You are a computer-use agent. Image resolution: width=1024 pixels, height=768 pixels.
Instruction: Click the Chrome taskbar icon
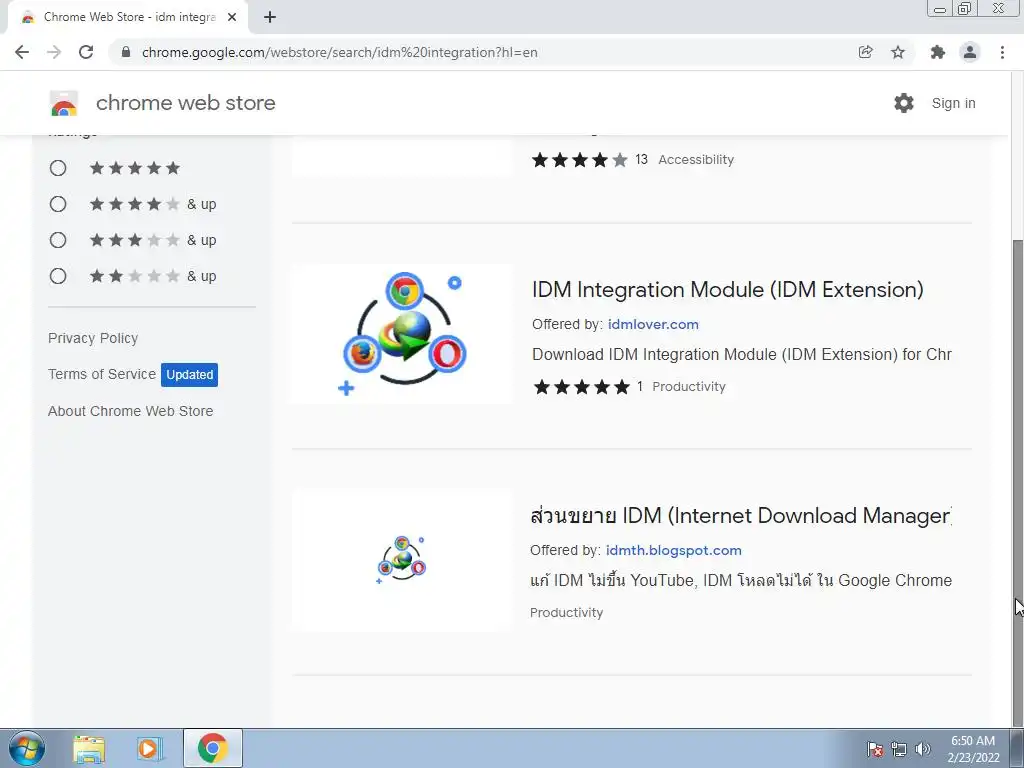coord(213,748)
